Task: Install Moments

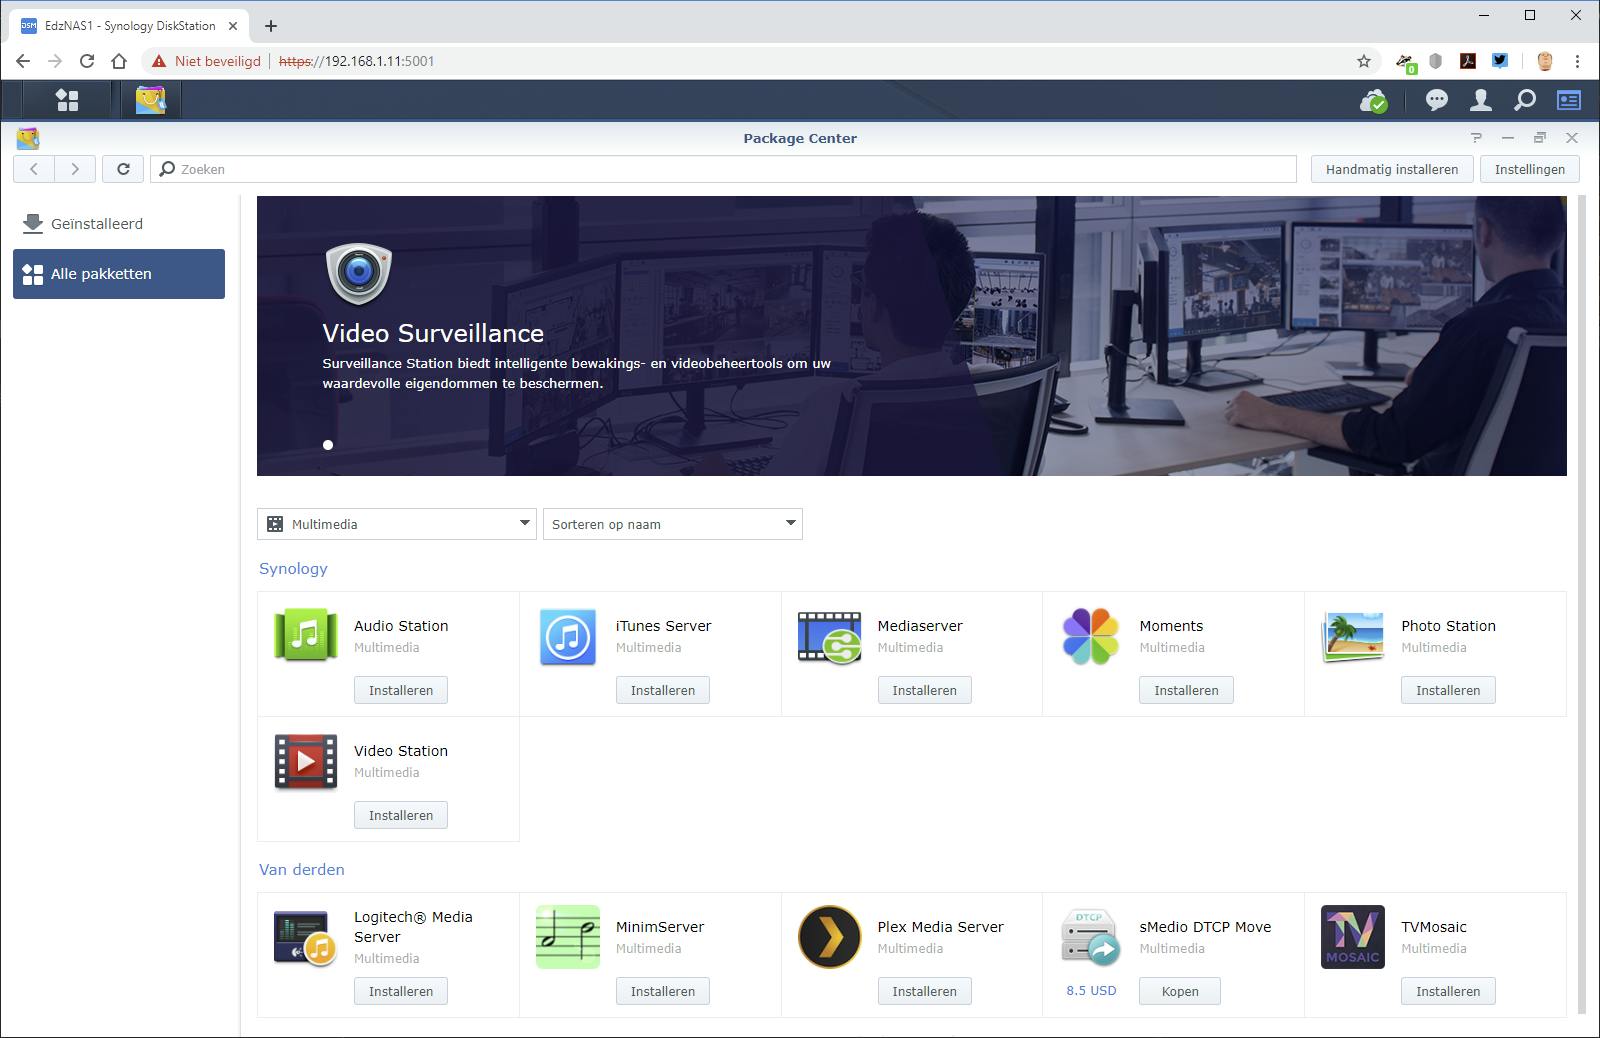Action: [1186, 690]
